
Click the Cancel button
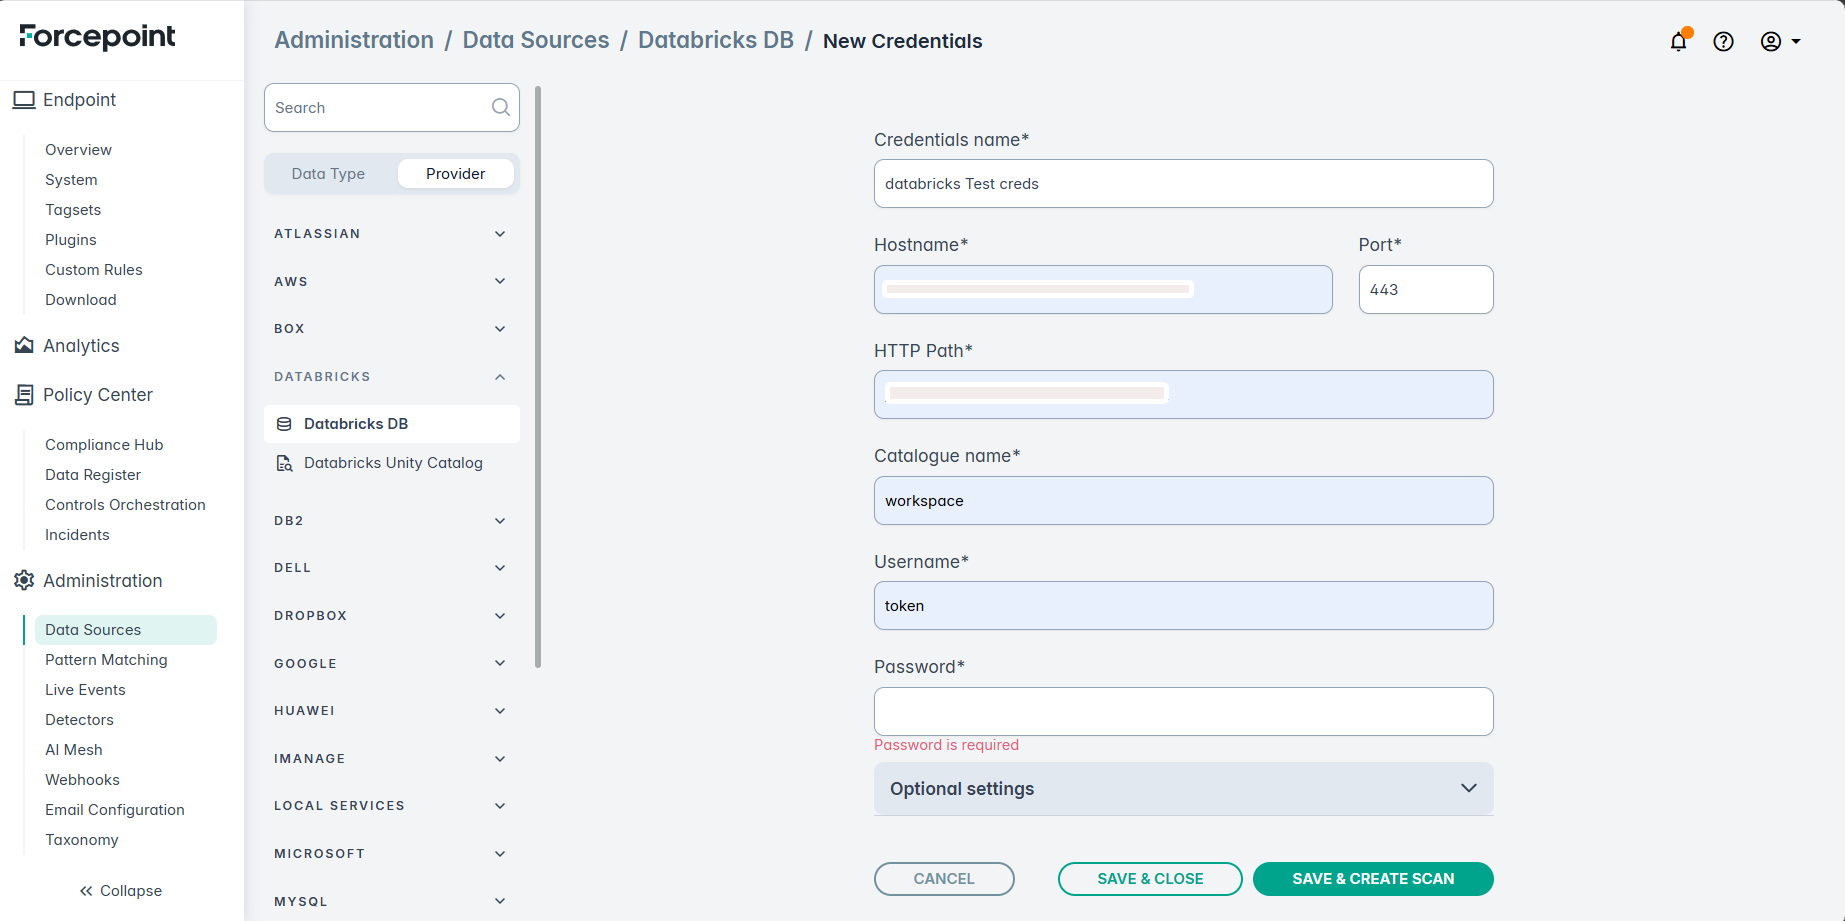943,879
